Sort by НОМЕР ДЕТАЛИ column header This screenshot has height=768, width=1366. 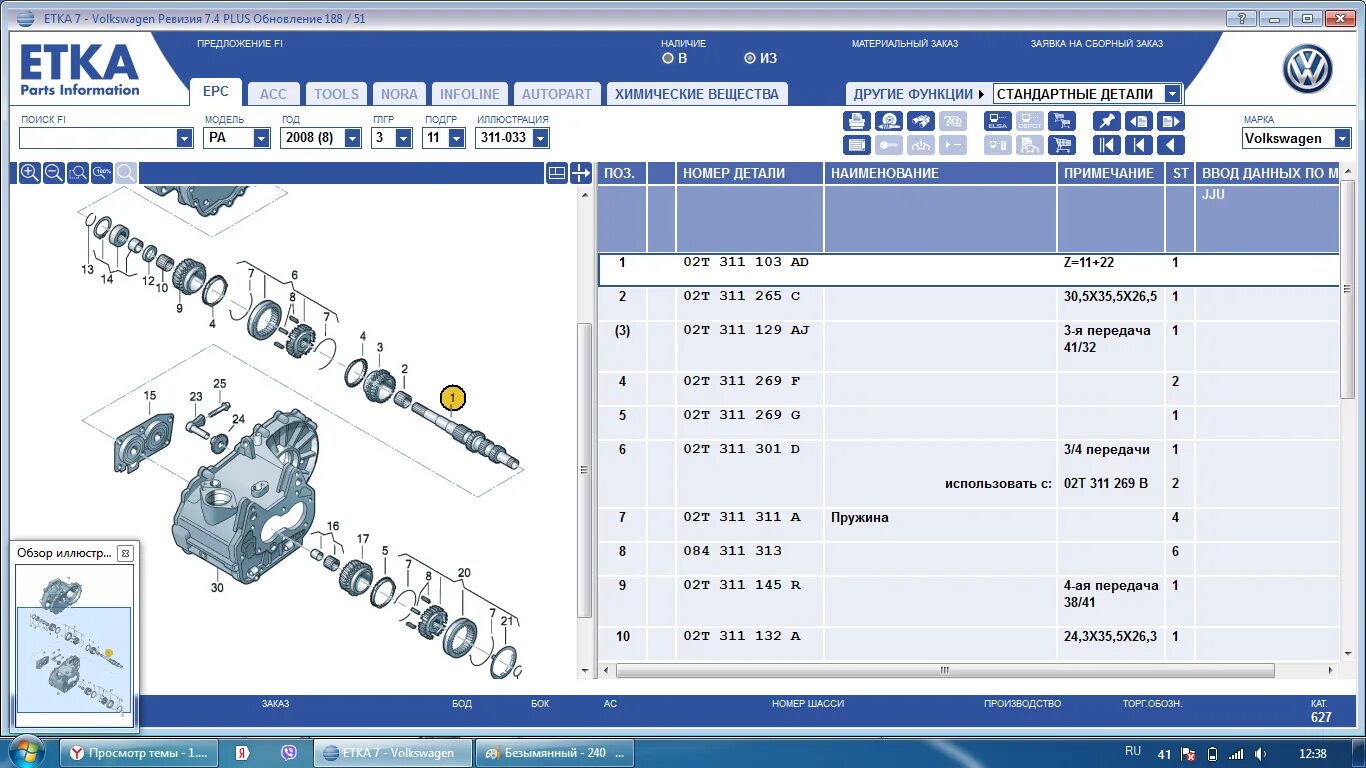point(749,173)
